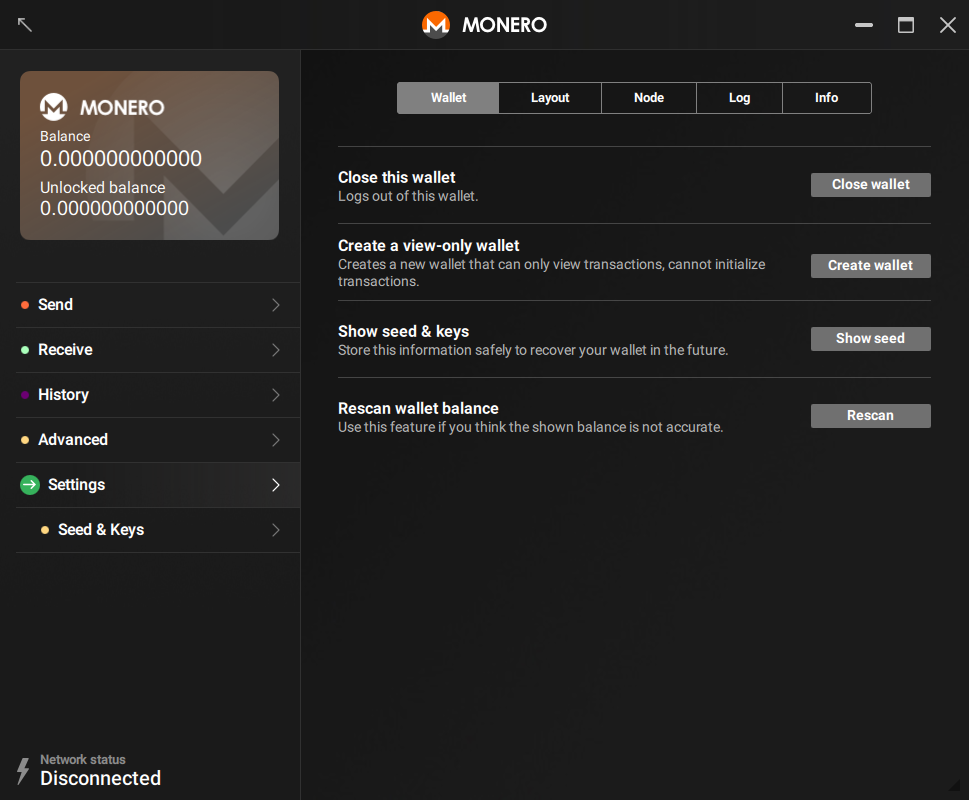Screen dimensions: 969x800
Task: Click the Unlocked balance amount value
Action: pos(114,208)
